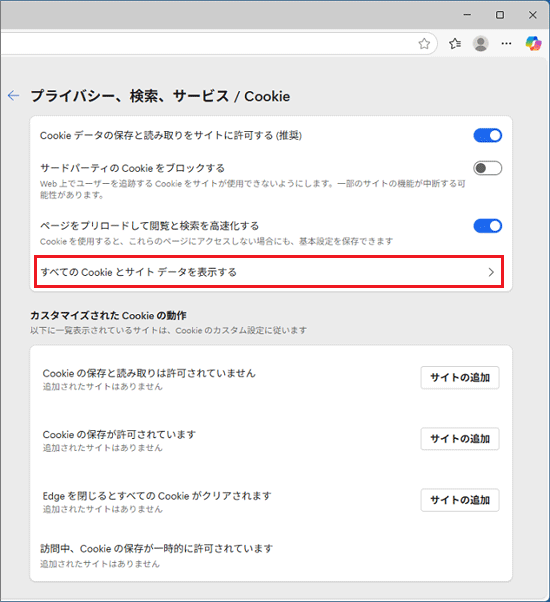Image resolution: width=550 pixels, height=602 pixels.
Task: Toggle ページをプリロードして閲覧と検索を高速化する switch
Action: [x=487, y=226]
